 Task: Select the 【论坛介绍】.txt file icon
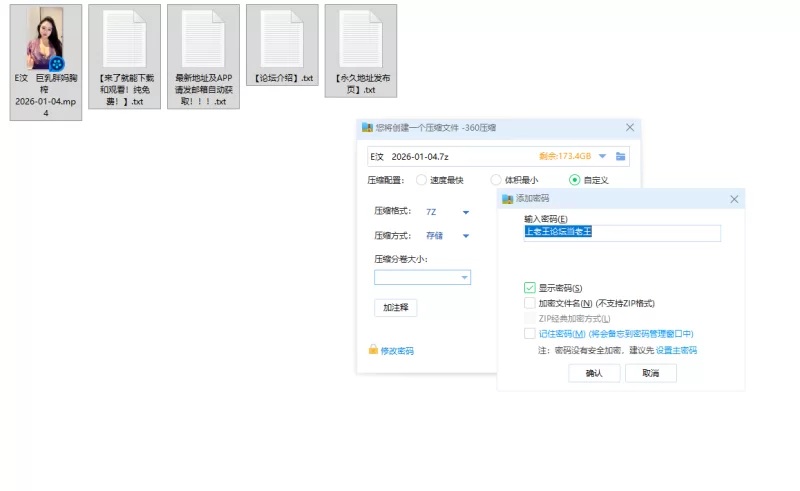(282, 38)
